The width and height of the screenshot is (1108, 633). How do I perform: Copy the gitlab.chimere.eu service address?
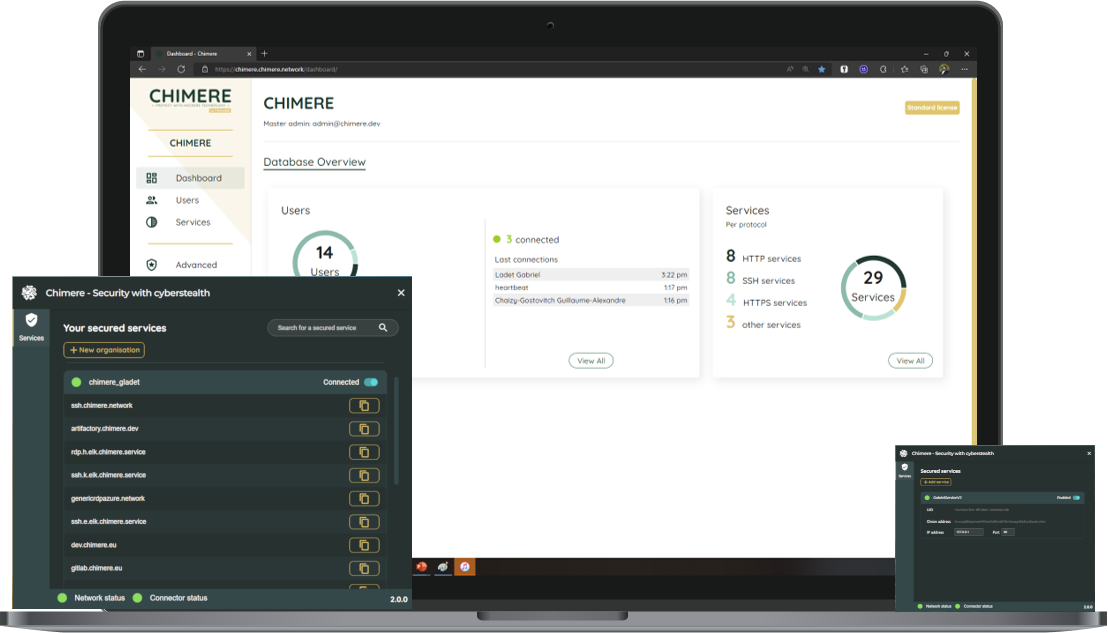tap(364, 569)
